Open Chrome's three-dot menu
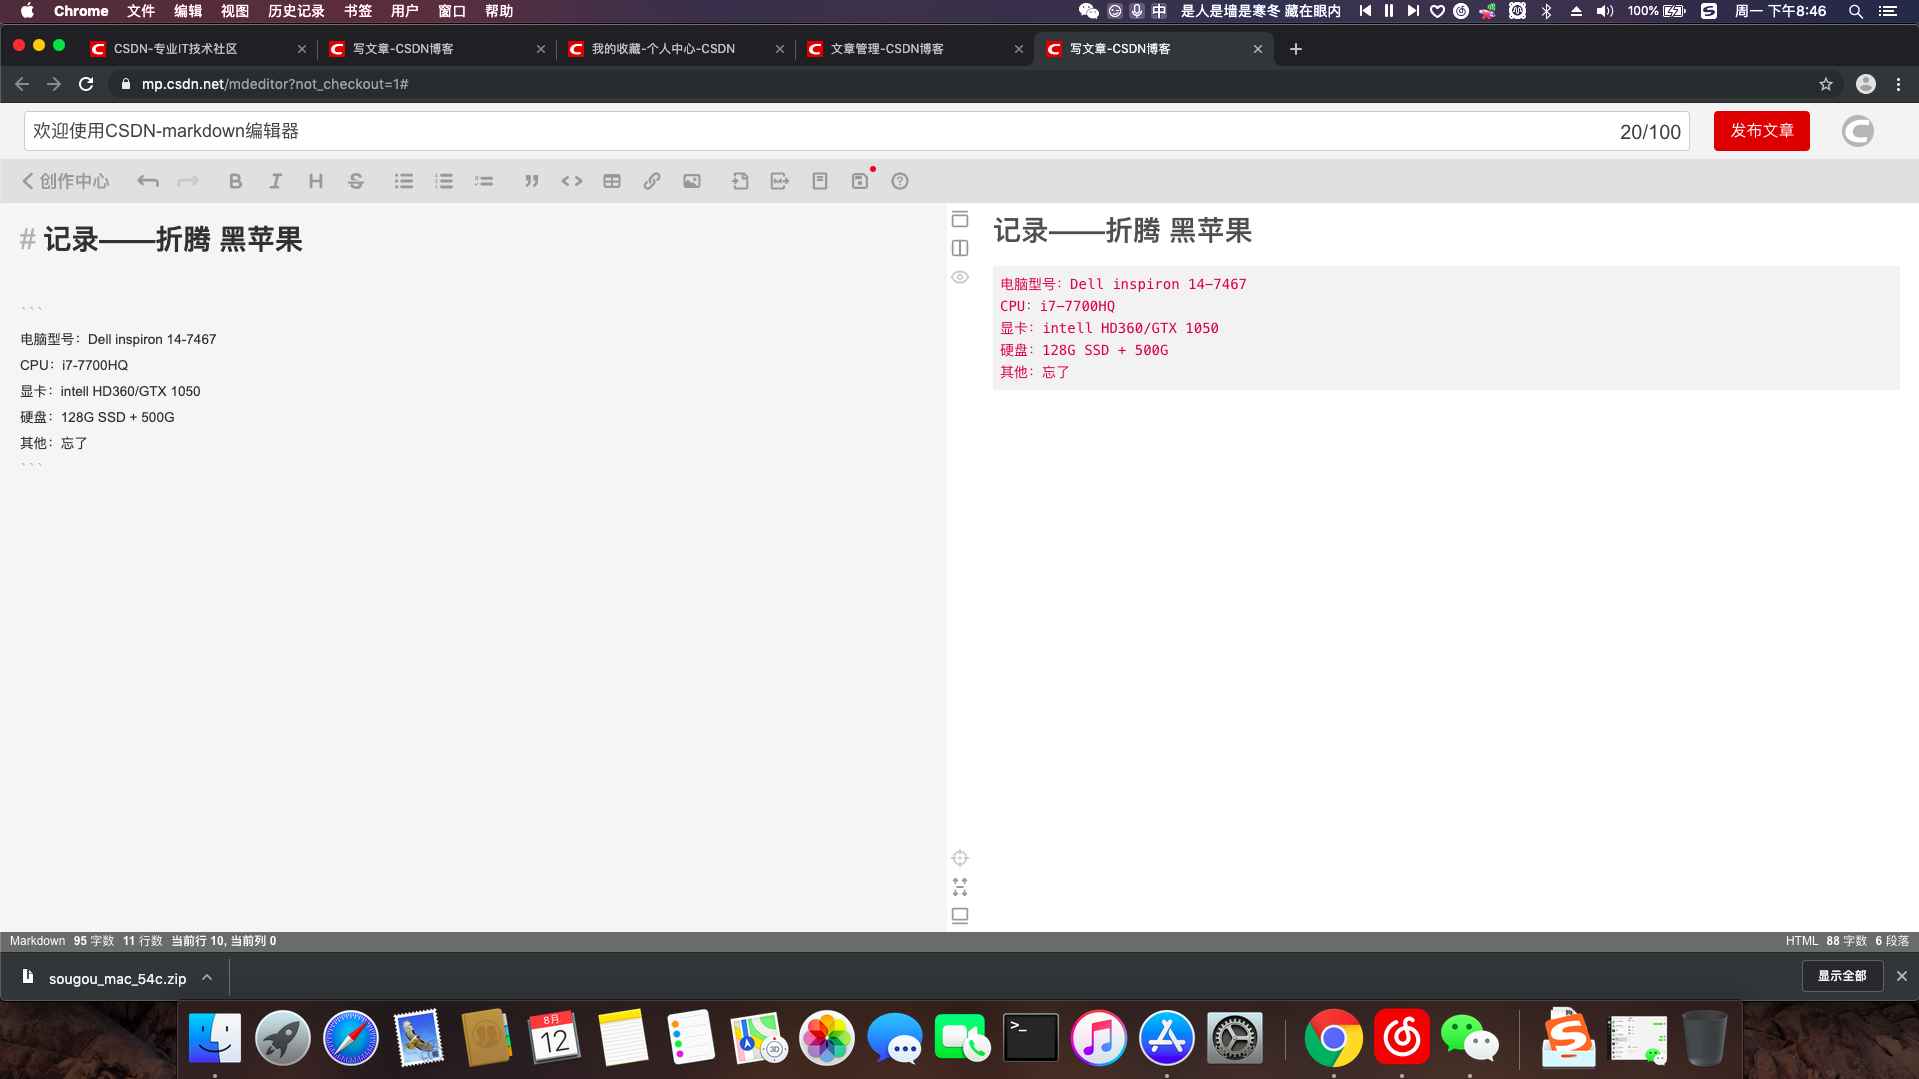The height and width of the screenshot is (1079, 1919). 1898,84
